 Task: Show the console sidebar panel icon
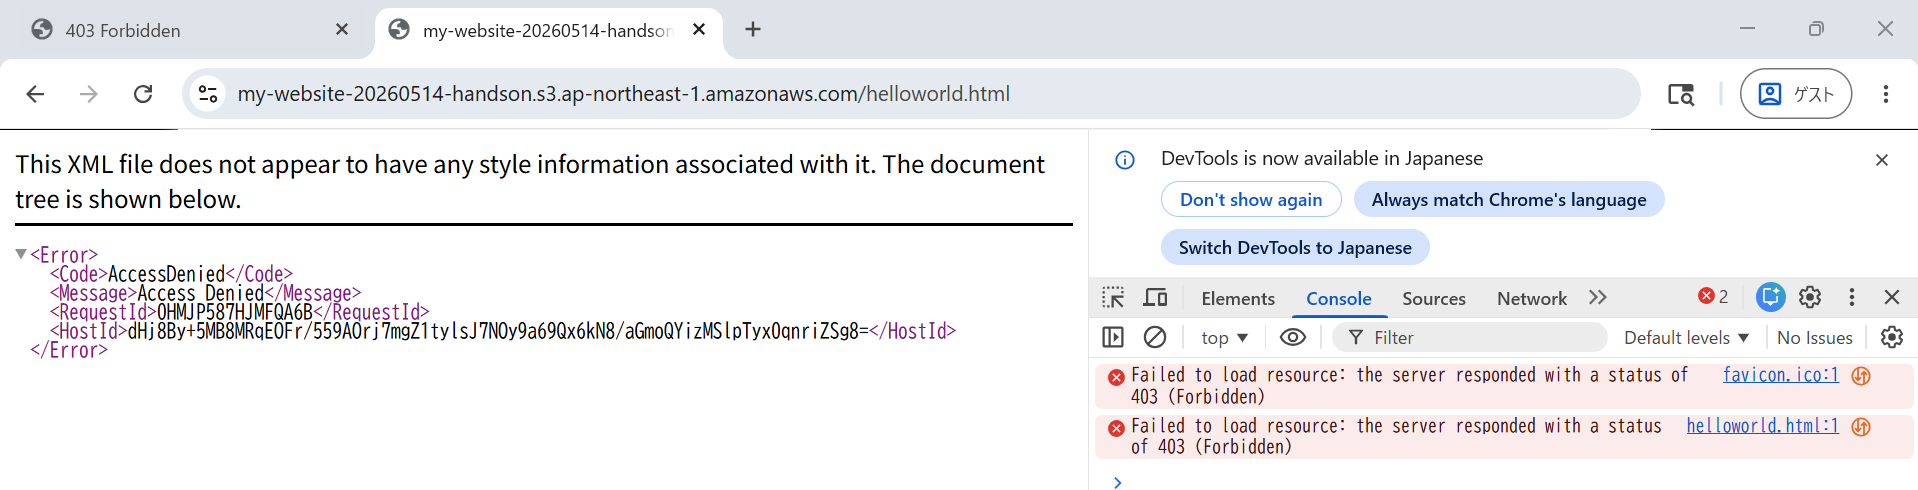(x=1113, y=337)
